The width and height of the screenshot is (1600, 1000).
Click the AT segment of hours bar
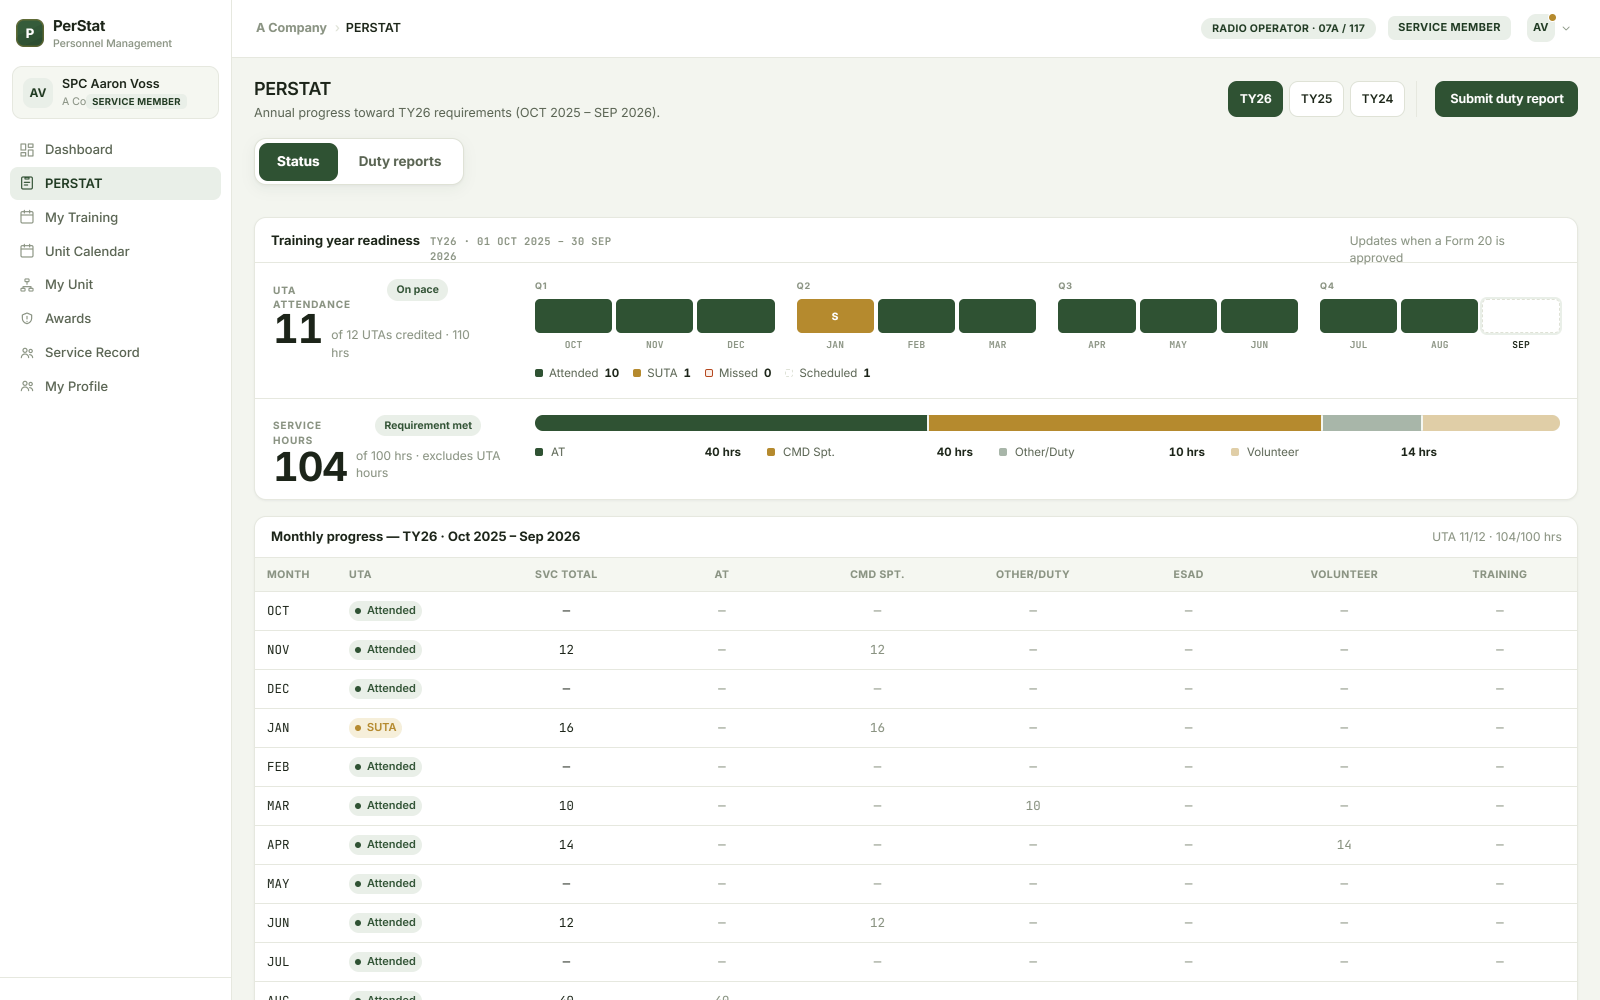pos(731,423)
